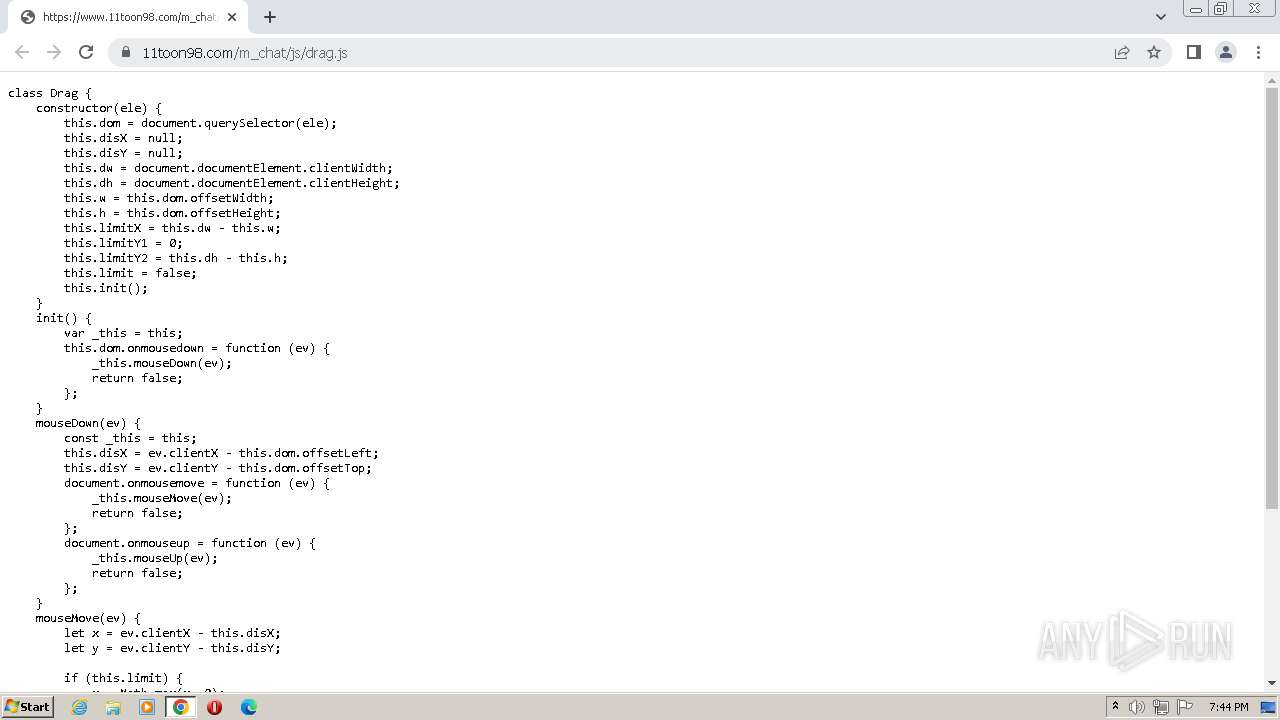The width and height of the screenshot is (1280, 720).
Task: Click the '_this.mouseMove(ev);' line
Action: click(x=162, y=498)
